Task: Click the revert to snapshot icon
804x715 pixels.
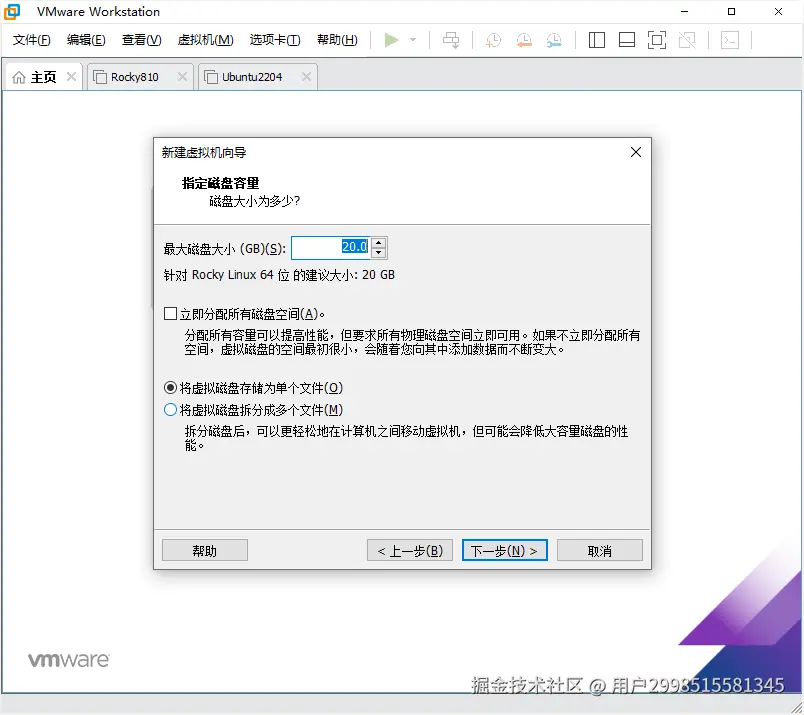Action: coord(524,40)
